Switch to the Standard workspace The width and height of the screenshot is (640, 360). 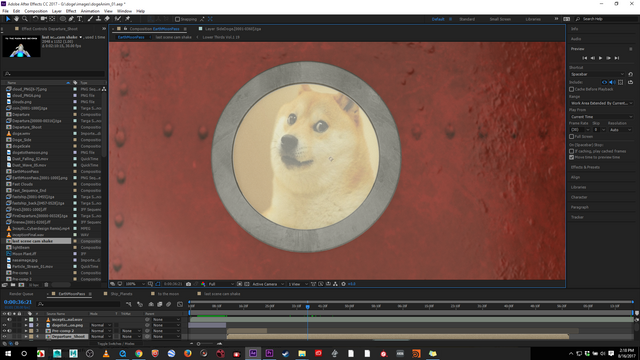(x=467, y=19)
